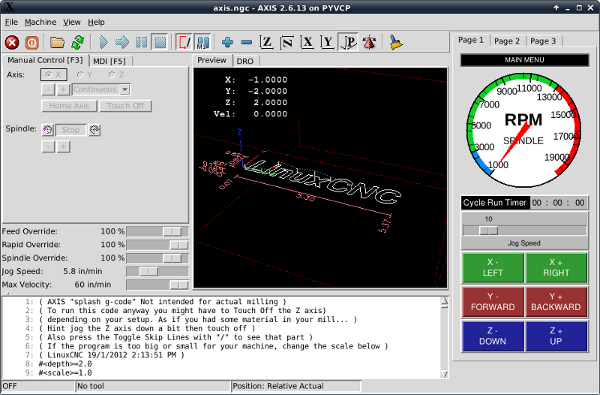Viewport: 600px width, 395px height.
Task: Click the jog minus button
Action: click(x=48, y=90)
